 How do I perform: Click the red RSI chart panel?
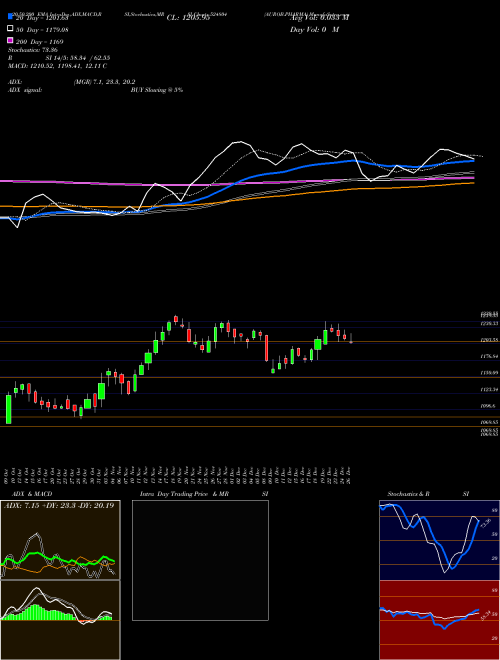(439, 620)
